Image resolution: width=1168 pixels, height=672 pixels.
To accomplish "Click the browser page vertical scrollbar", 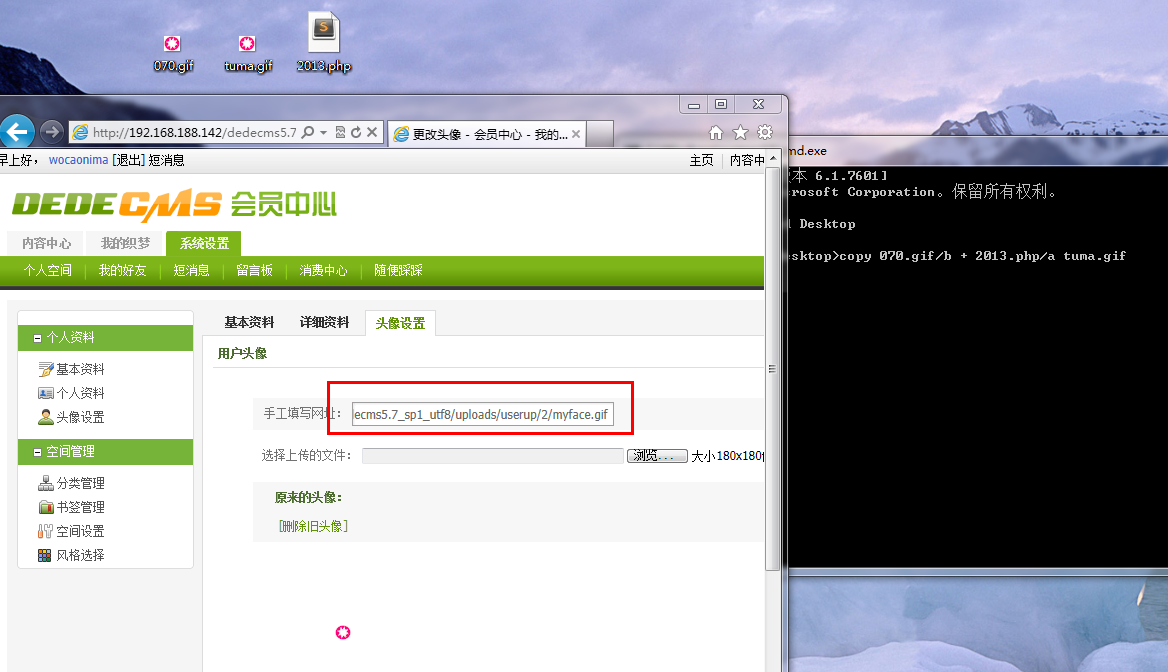I will (x=772, y=367).
